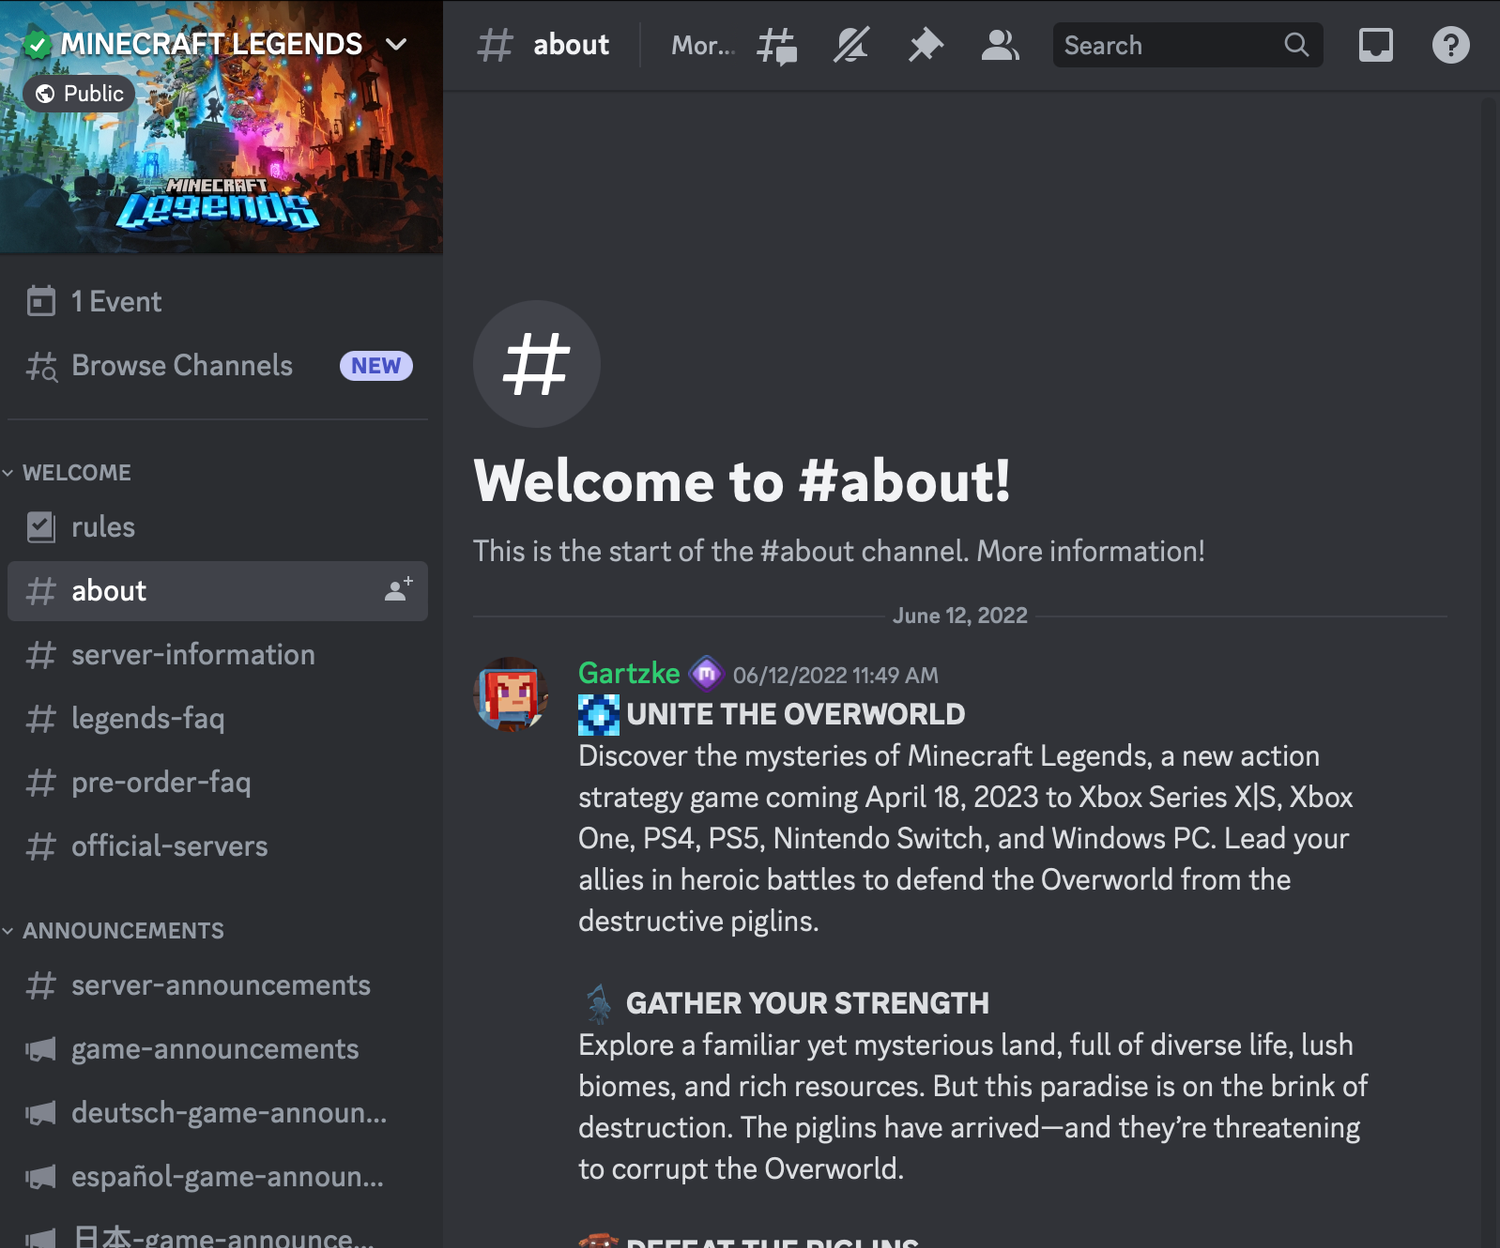Open pinned messages with pin icon

click(x=925, y=46)
